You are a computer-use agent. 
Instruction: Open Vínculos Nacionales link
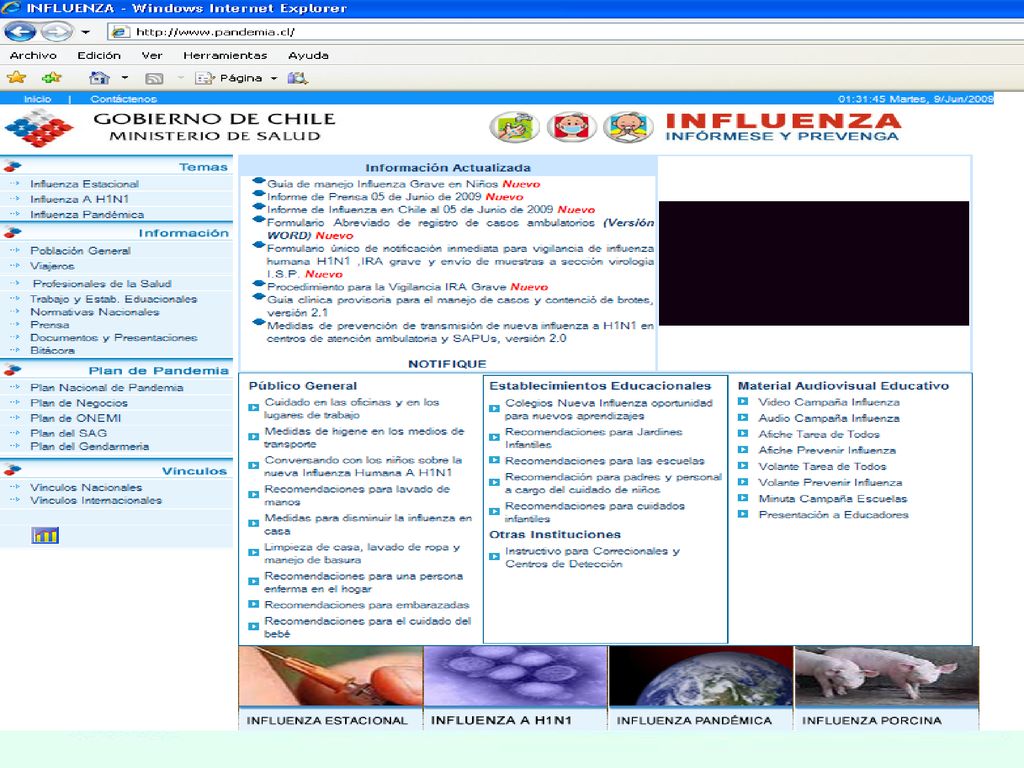point(86,487)
